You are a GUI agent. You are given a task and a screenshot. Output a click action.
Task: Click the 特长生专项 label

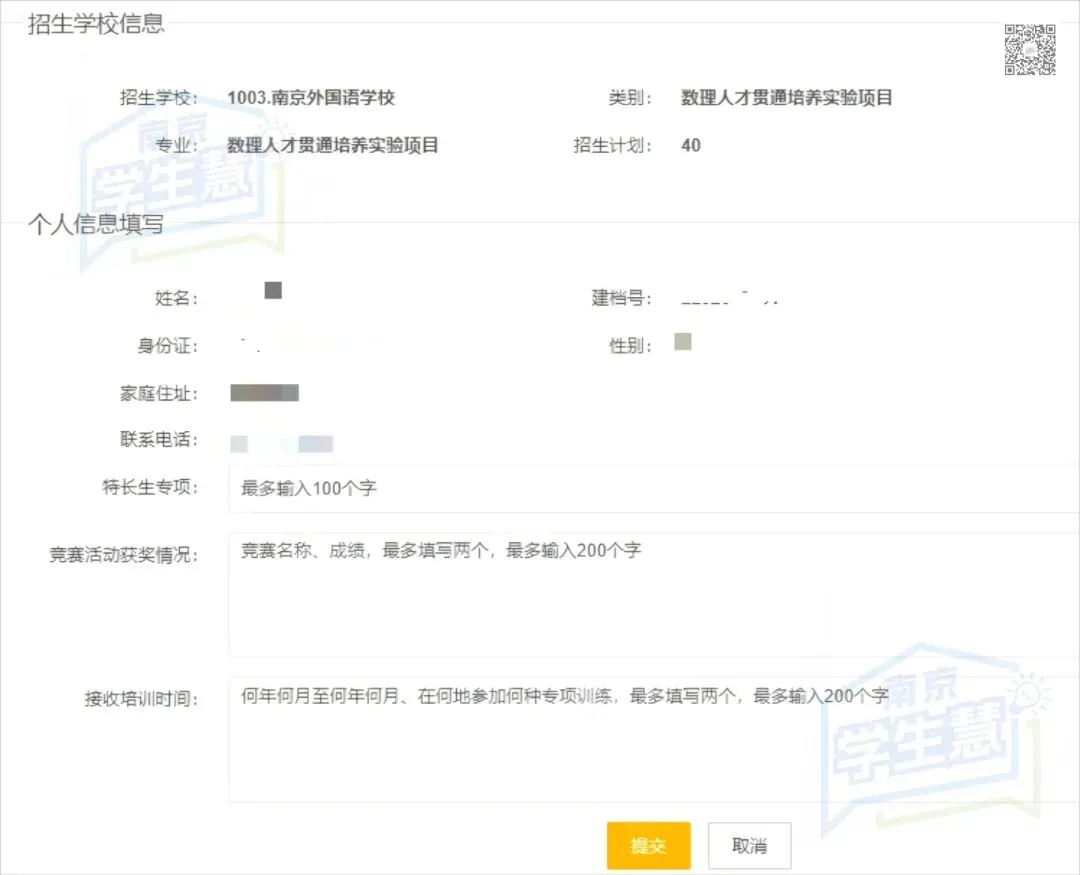149,487
